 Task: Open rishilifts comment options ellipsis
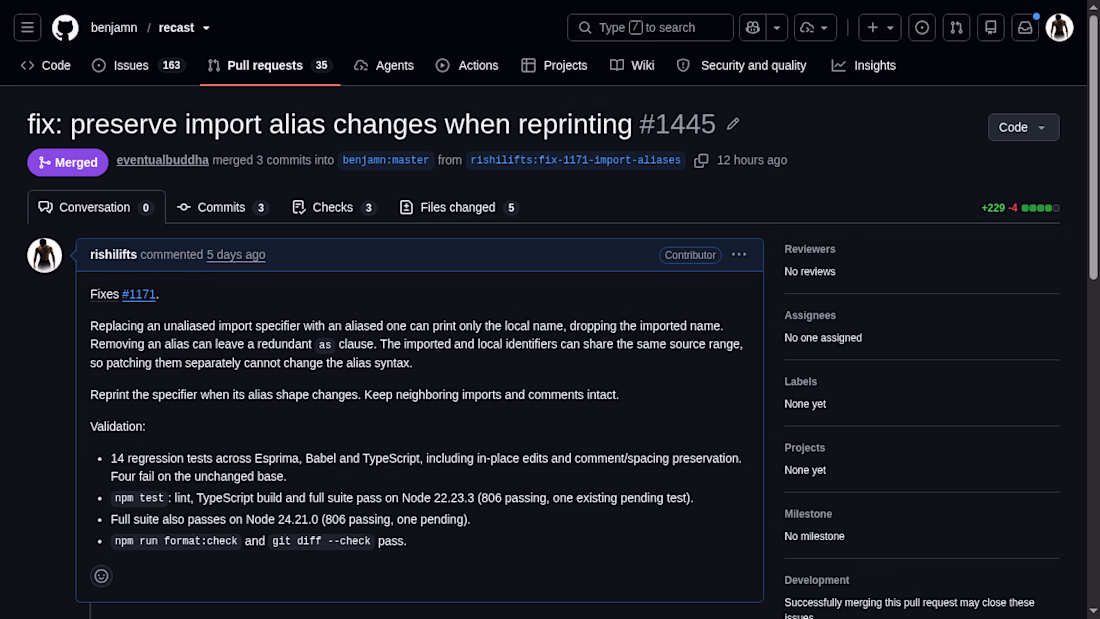[739, 255]
